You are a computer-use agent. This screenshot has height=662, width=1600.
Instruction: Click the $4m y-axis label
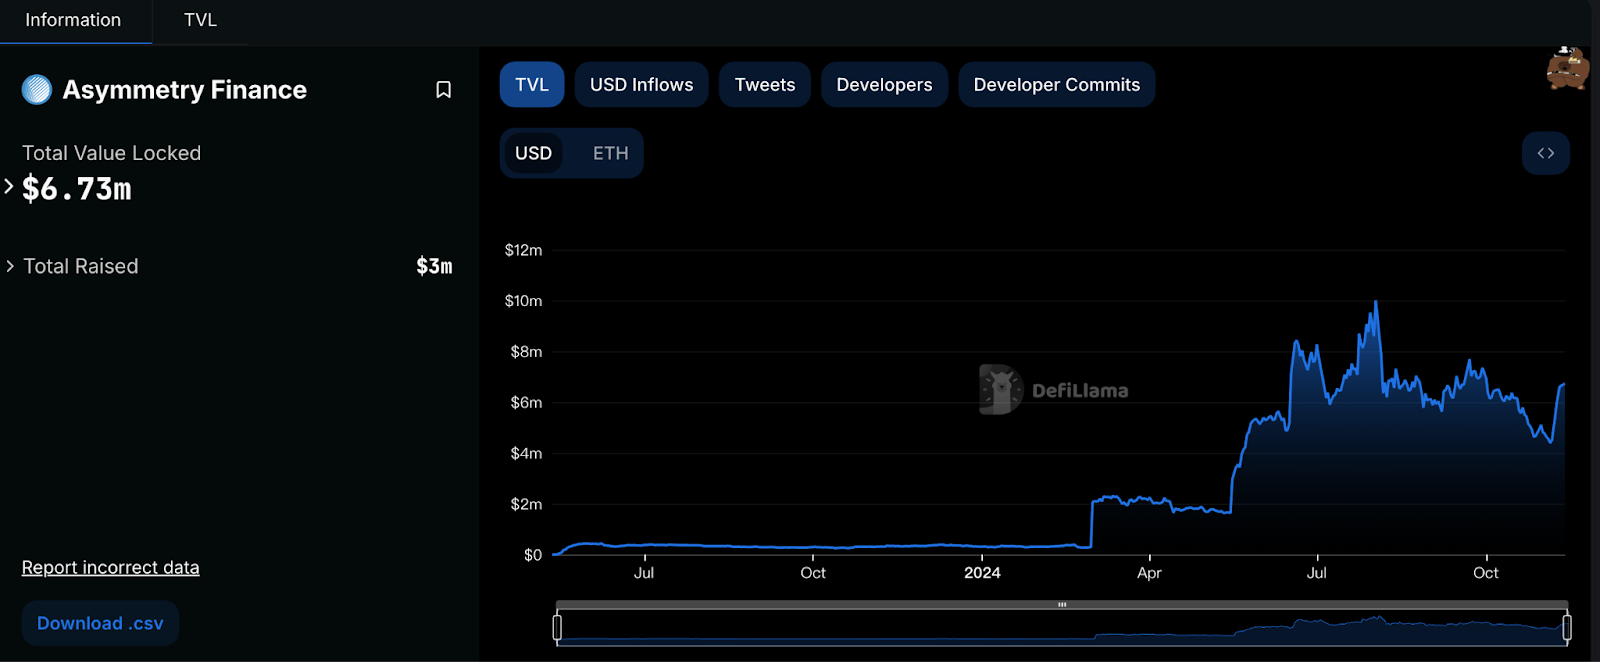pyautogui.click(x=526, y=454)
